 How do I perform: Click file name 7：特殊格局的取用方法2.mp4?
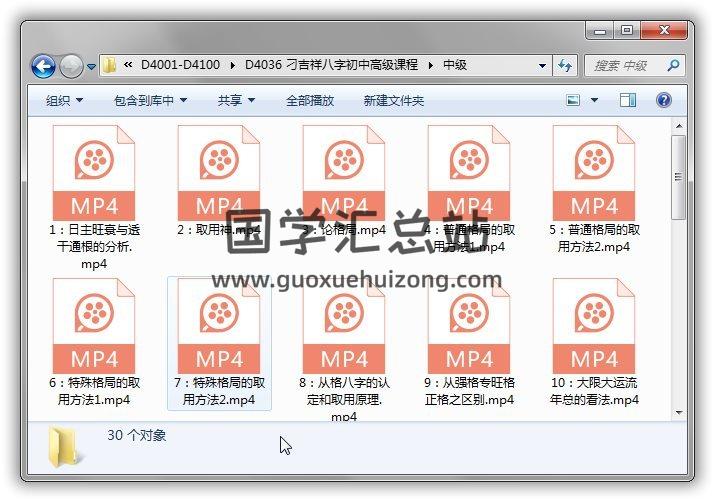[219, 391]
